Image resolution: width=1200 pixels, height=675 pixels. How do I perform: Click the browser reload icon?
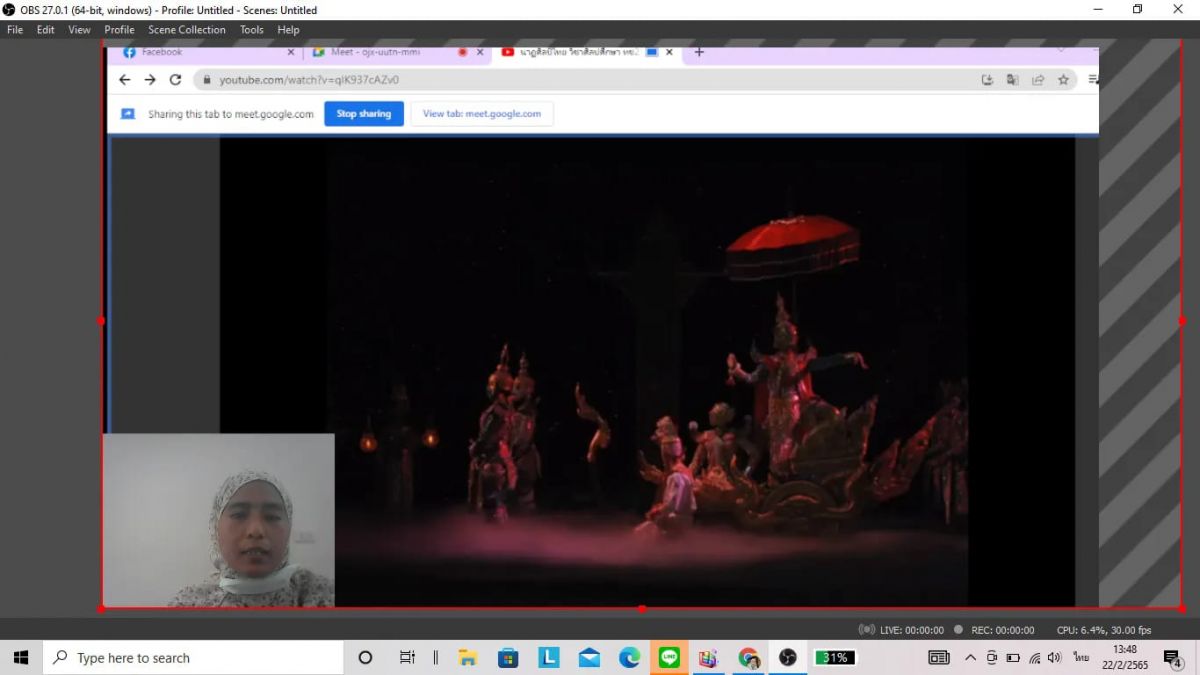point(176,80)
